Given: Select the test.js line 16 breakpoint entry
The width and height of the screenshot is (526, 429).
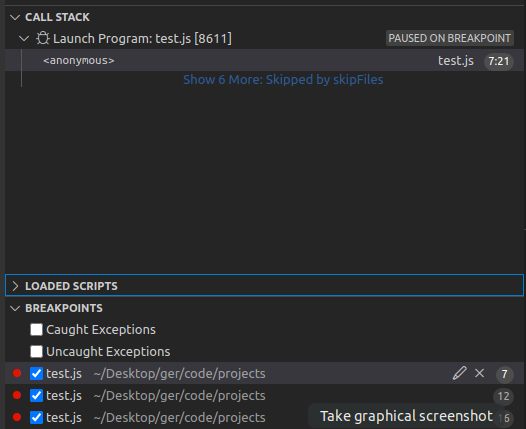Looking at the screenshot, I should point(264,417).
